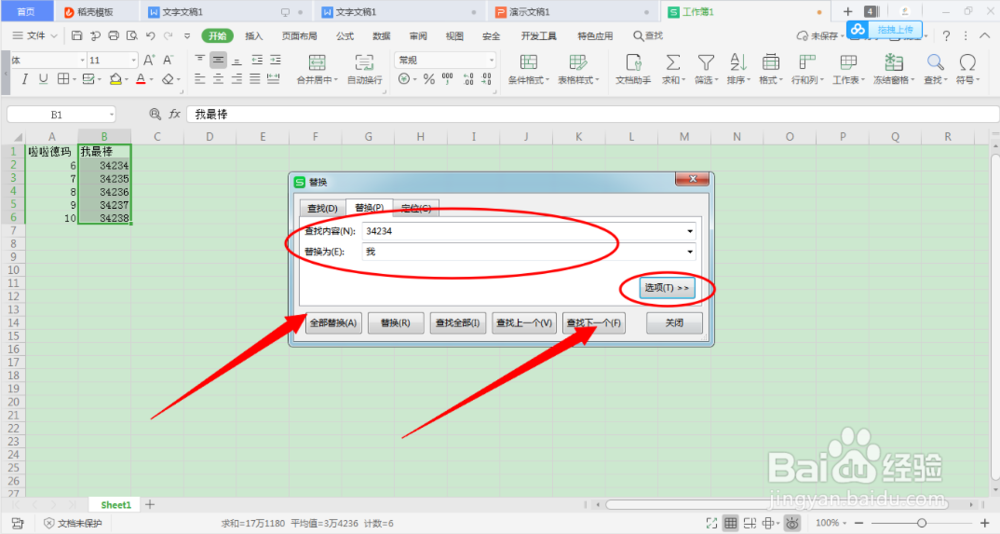Click the Merge and Center (合并居中) icon
This screenshot has width=1000, height=534.
pos(317,63)
